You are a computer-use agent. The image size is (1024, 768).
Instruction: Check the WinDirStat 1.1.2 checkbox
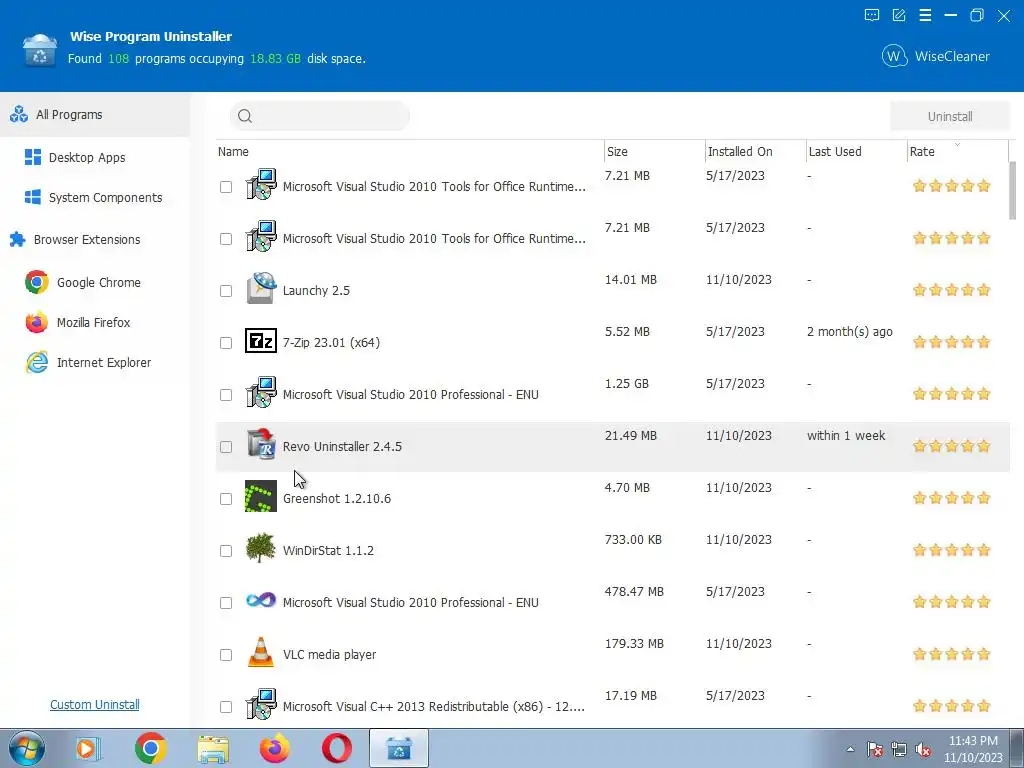point(226,551)
